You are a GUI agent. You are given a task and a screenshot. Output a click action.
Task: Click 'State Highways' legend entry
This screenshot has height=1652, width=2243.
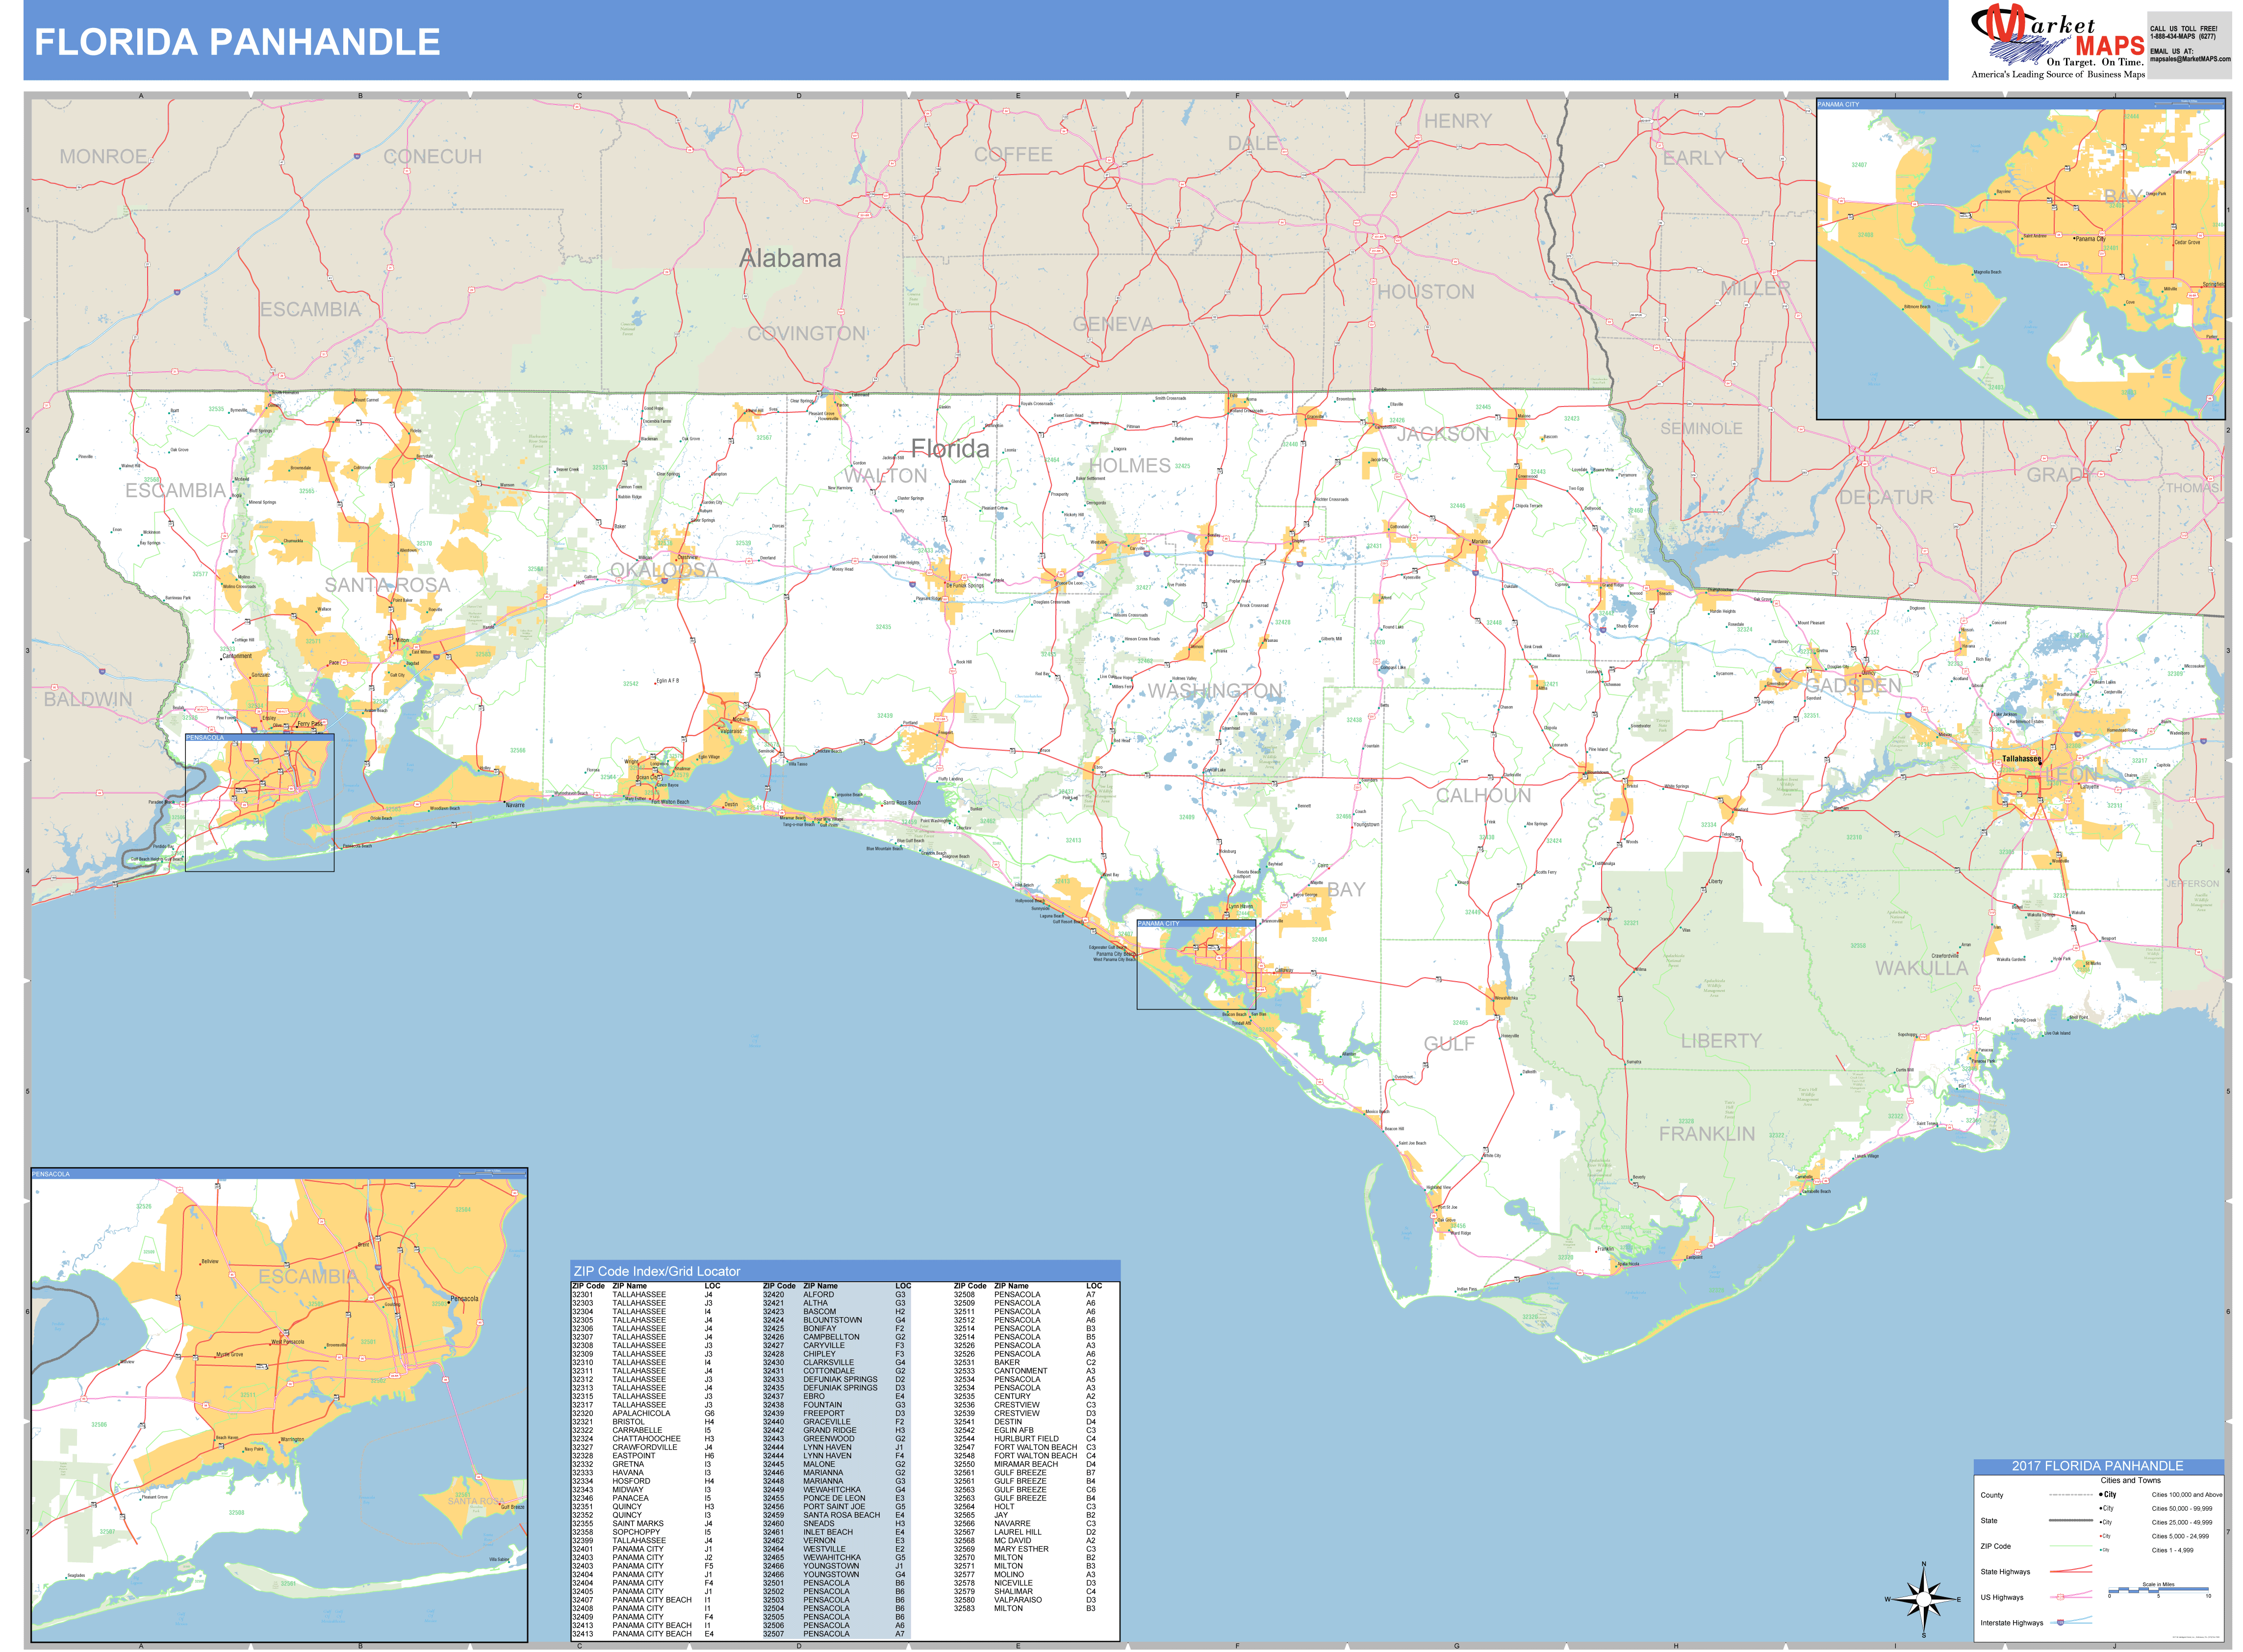2005,1571
